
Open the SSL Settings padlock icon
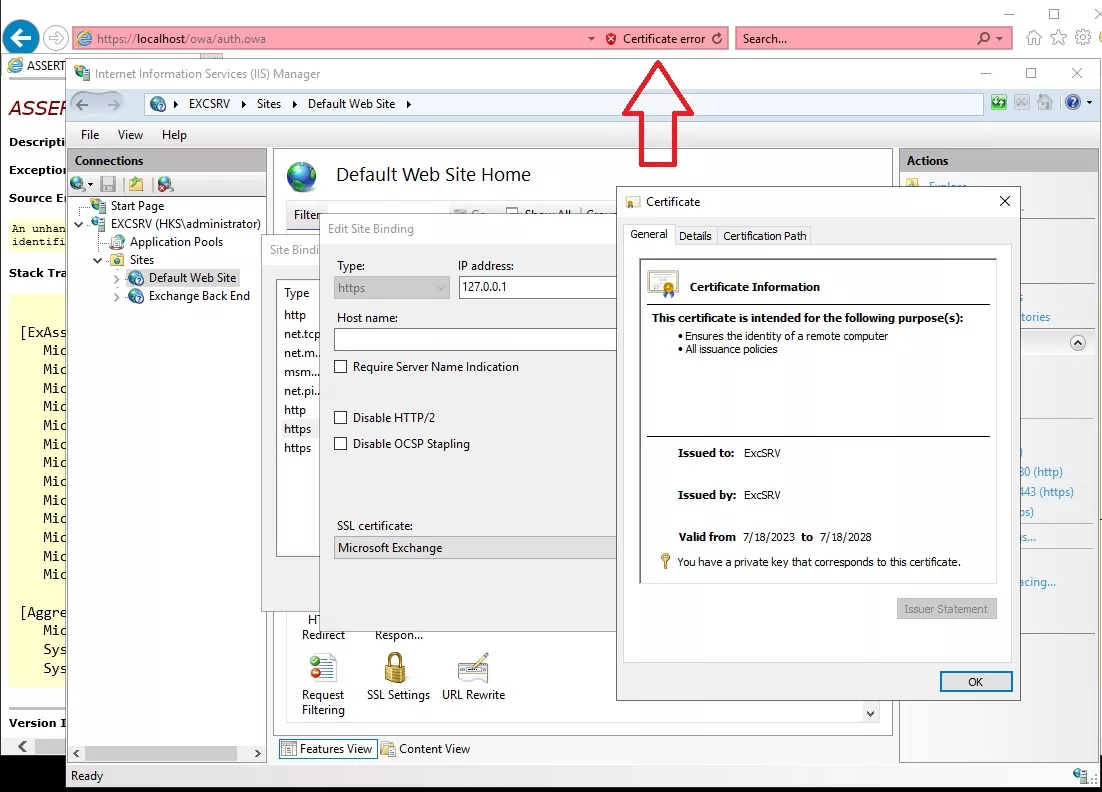(395, 668)
